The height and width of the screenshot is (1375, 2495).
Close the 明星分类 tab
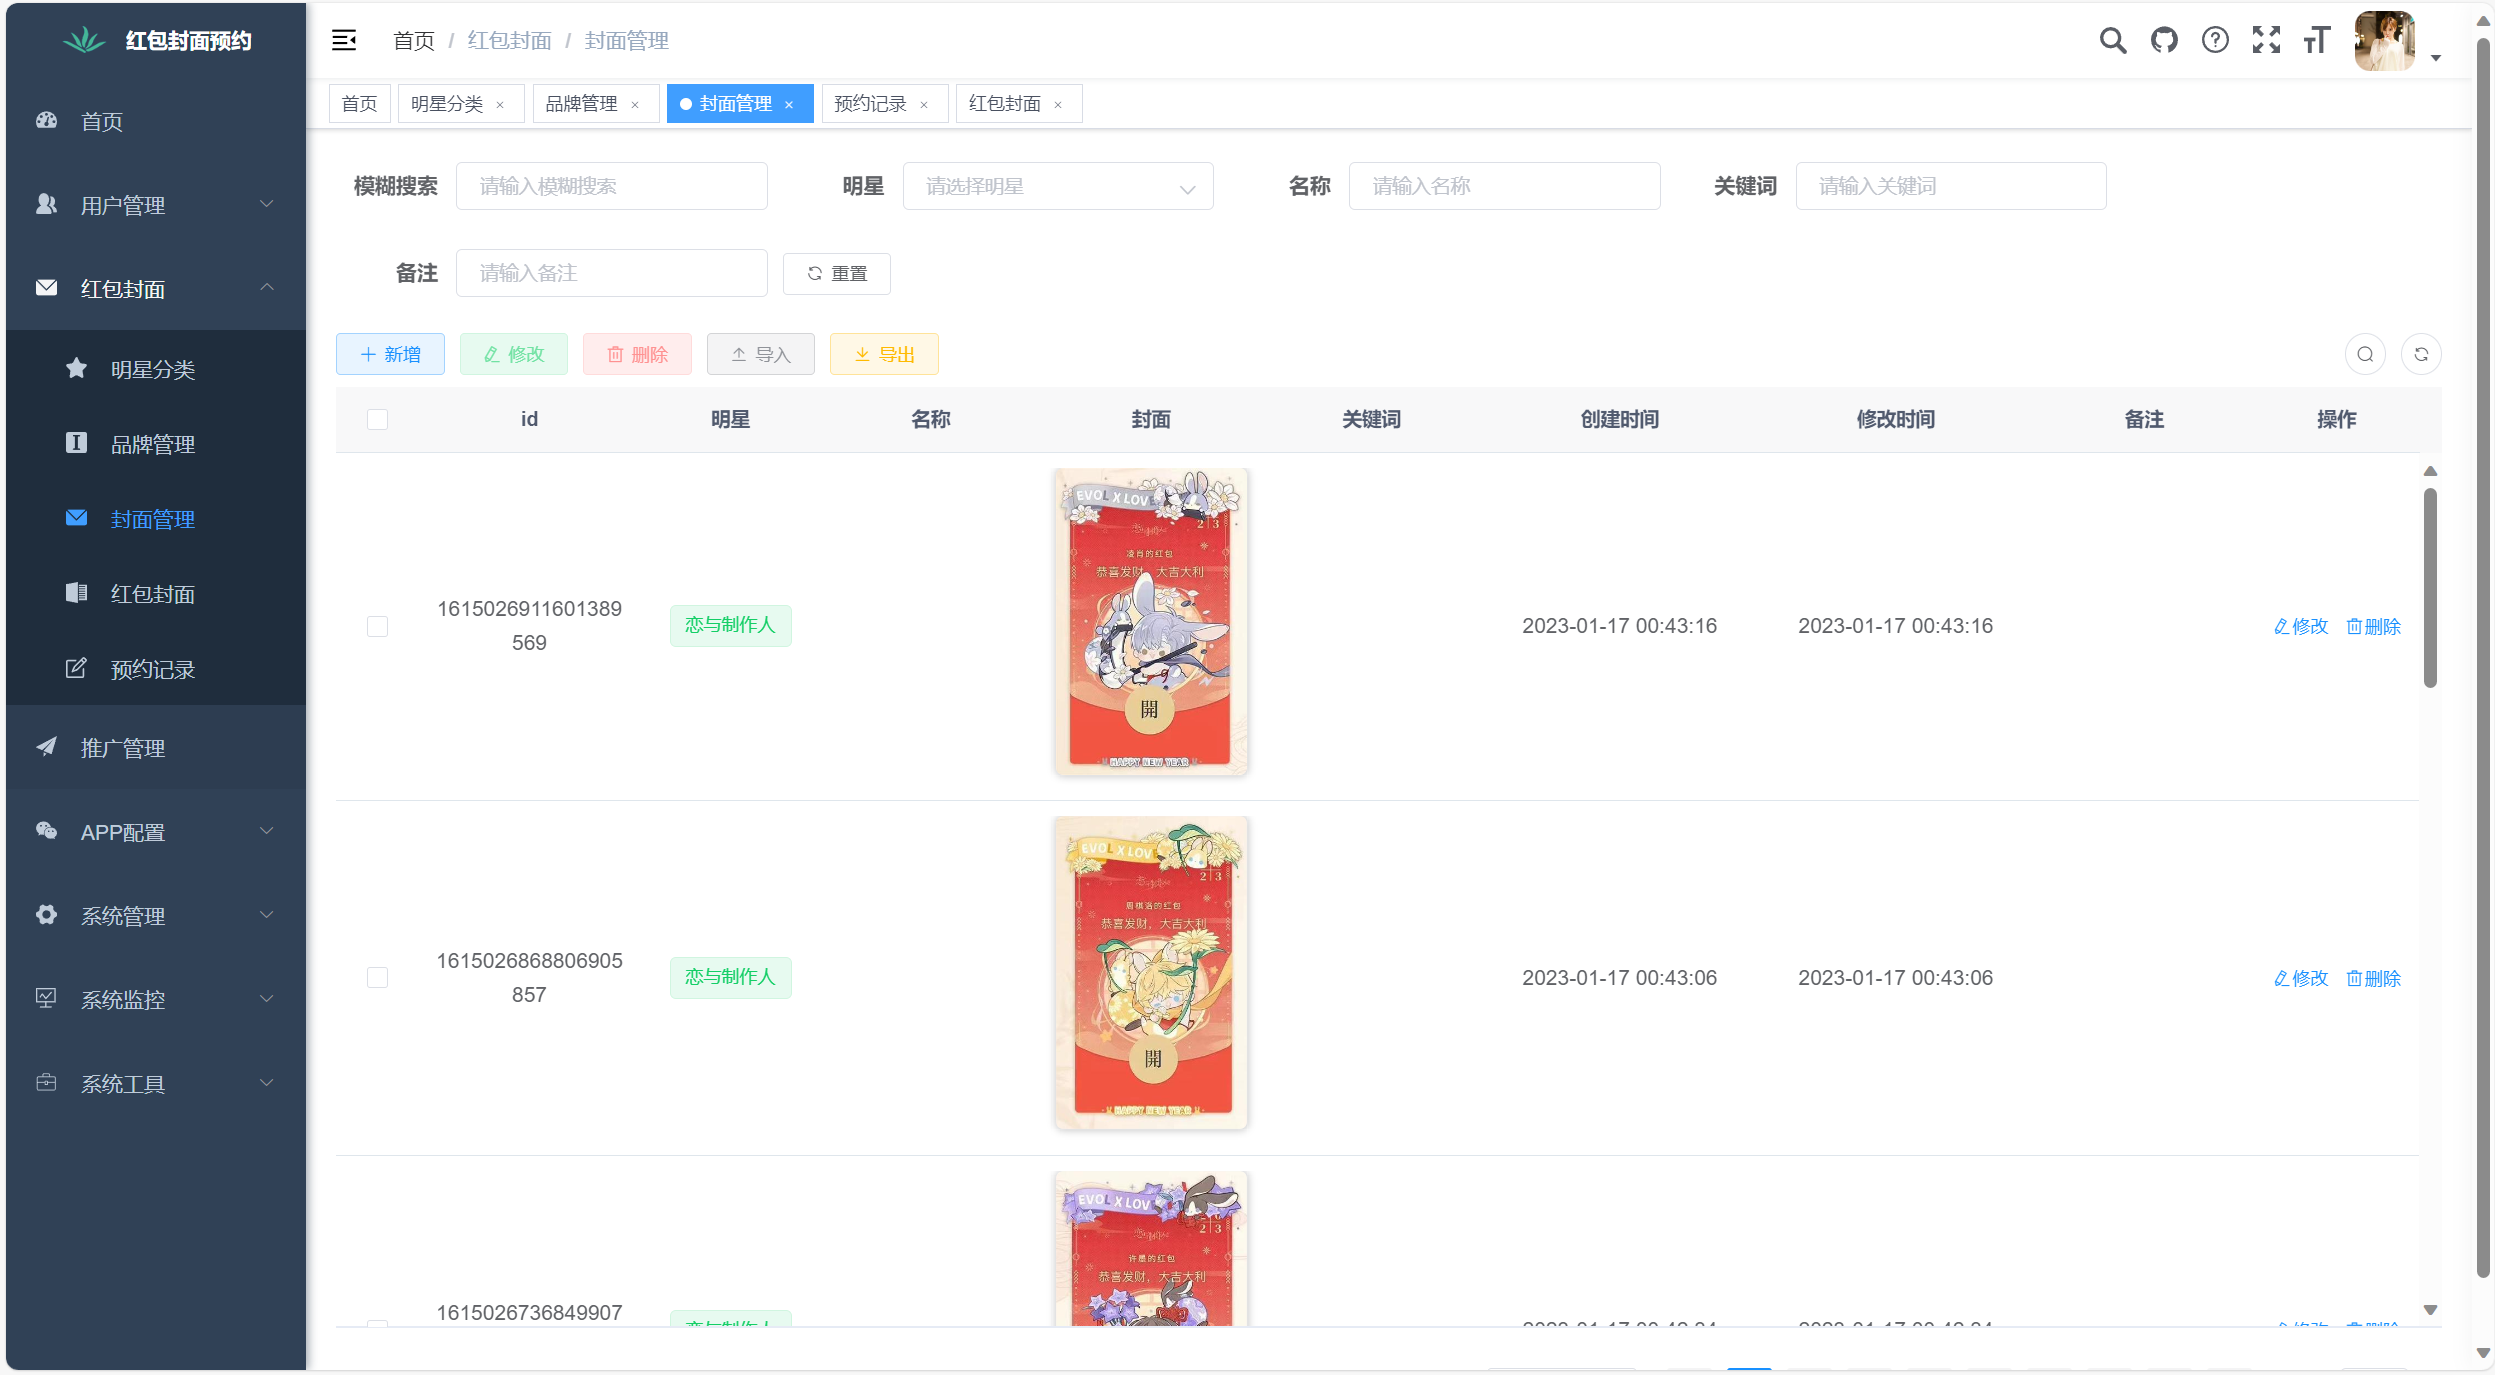500,104
